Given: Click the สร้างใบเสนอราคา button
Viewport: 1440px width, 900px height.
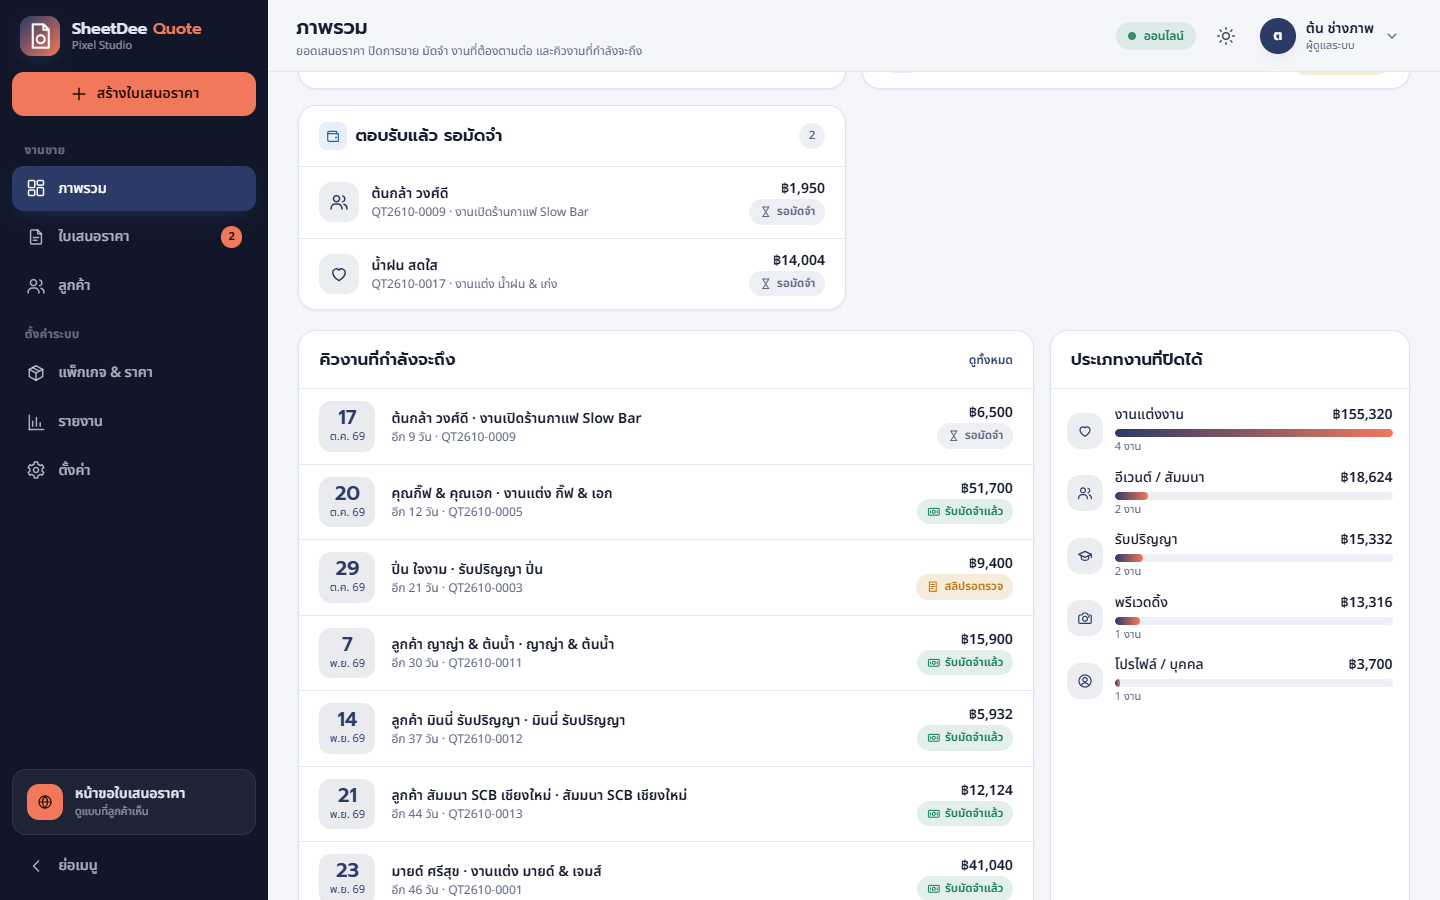Looking at the screenshot, I should (x=134, y=94).
